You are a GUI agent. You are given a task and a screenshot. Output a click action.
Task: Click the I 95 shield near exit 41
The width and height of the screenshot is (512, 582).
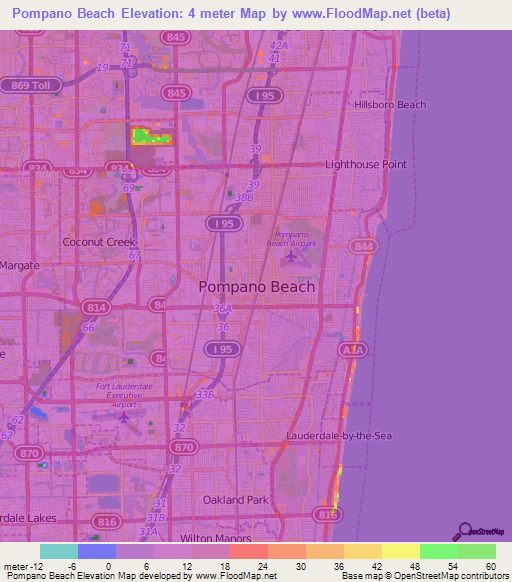tap(265, 96)
